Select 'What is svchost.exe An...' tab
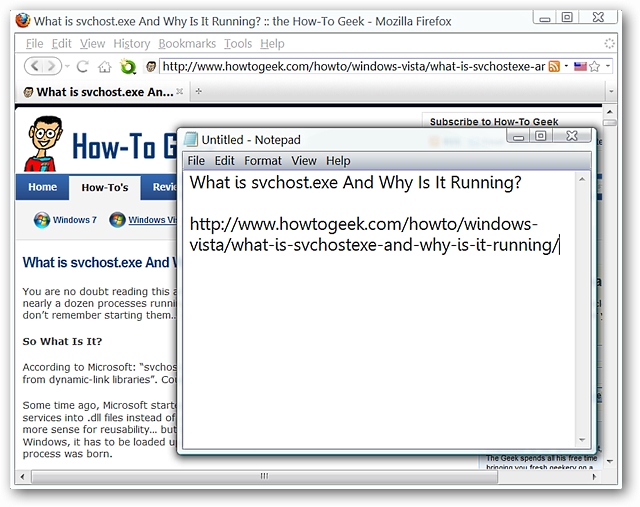This screenshot has height=507, width=640. coord(103,92)
